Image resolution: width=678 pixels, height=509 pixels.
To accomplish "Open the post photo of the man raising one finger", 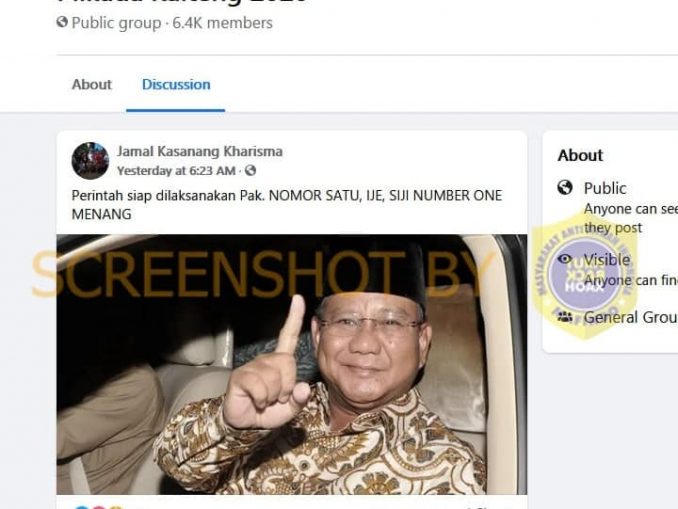I will 292,364.
